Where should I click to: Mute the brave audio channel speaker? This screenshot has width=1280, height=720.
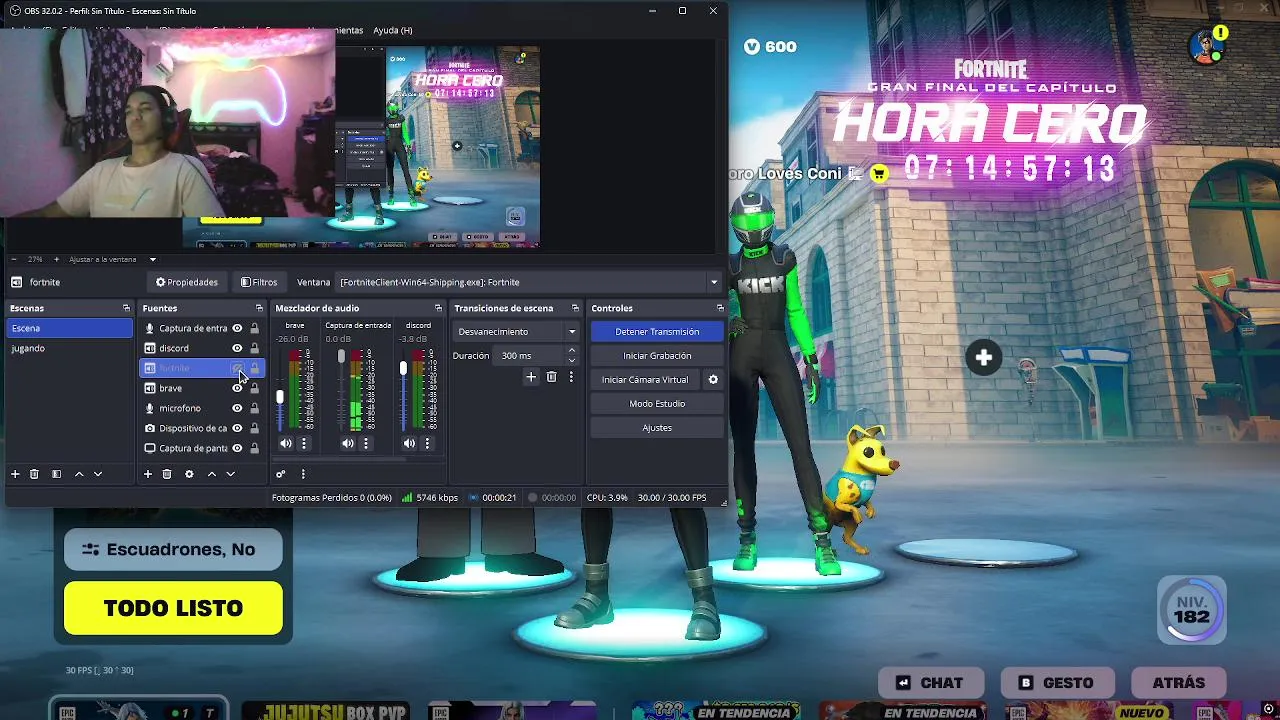pos(286,443)
